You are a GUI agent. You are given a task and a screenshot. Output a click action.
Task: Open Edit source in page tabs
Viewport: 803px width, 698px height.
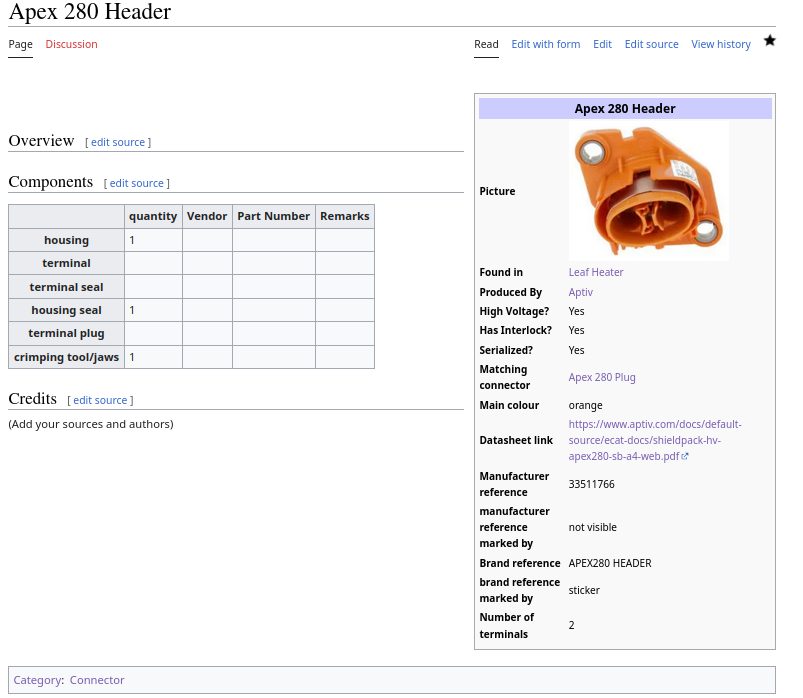(x=651, y=44)
